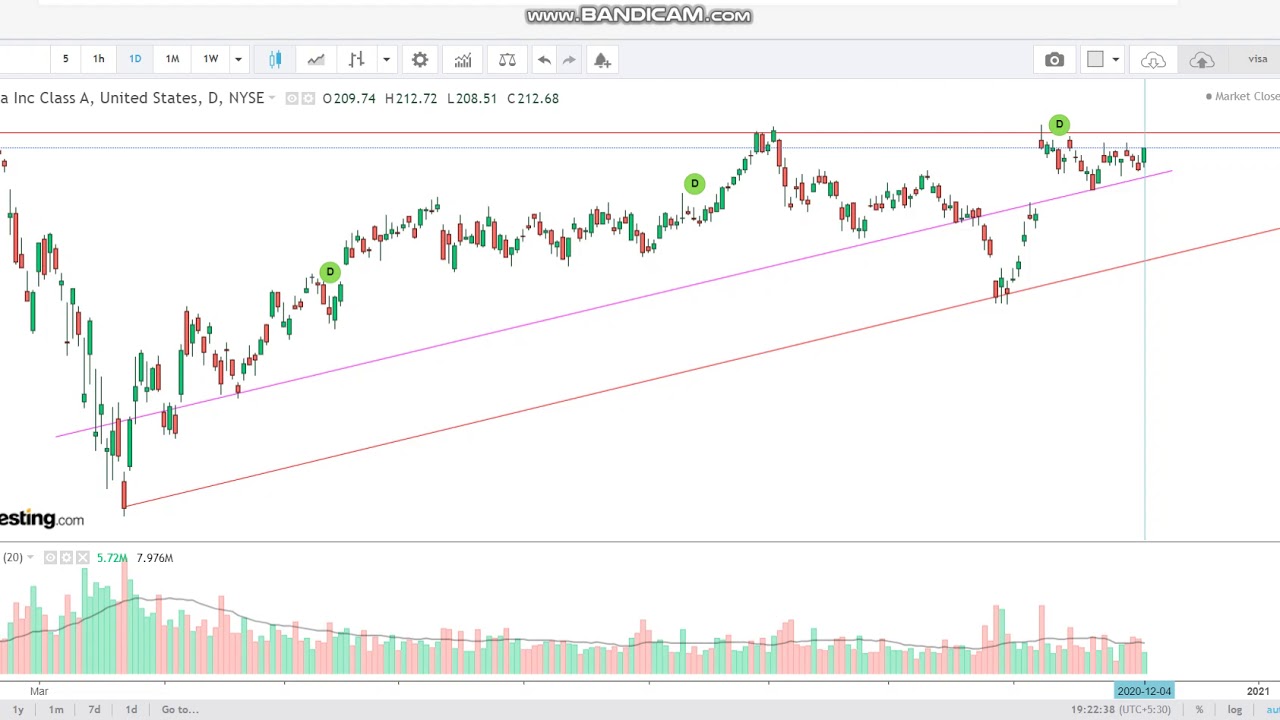Take a chart snapshot with camera
Image resolution: width=1280 pixels, height=720 pixels.
point(1054,60)
